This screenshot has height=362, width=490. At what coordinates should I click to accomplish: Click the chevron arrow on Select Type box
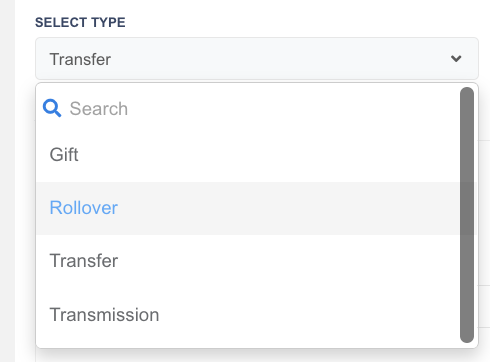click(456, 59)
